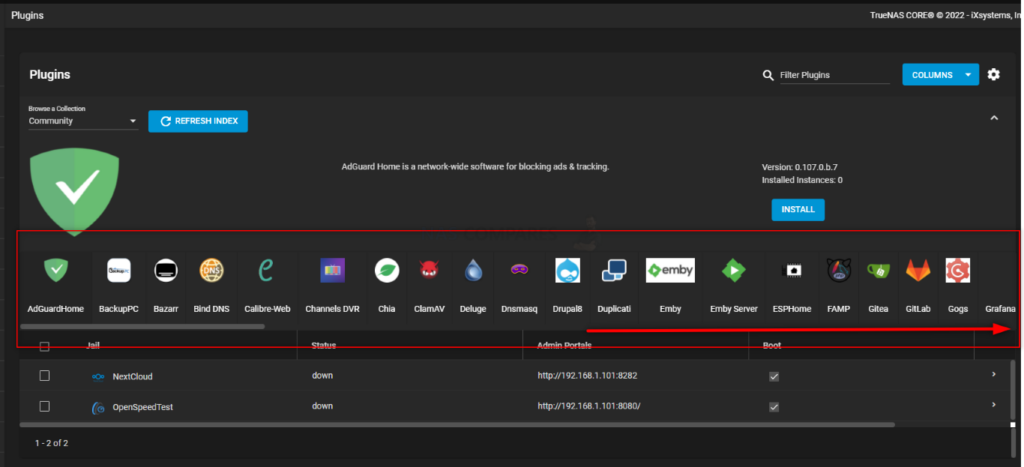Click the REFRESH INDEX button

click(x=198, y=121)
